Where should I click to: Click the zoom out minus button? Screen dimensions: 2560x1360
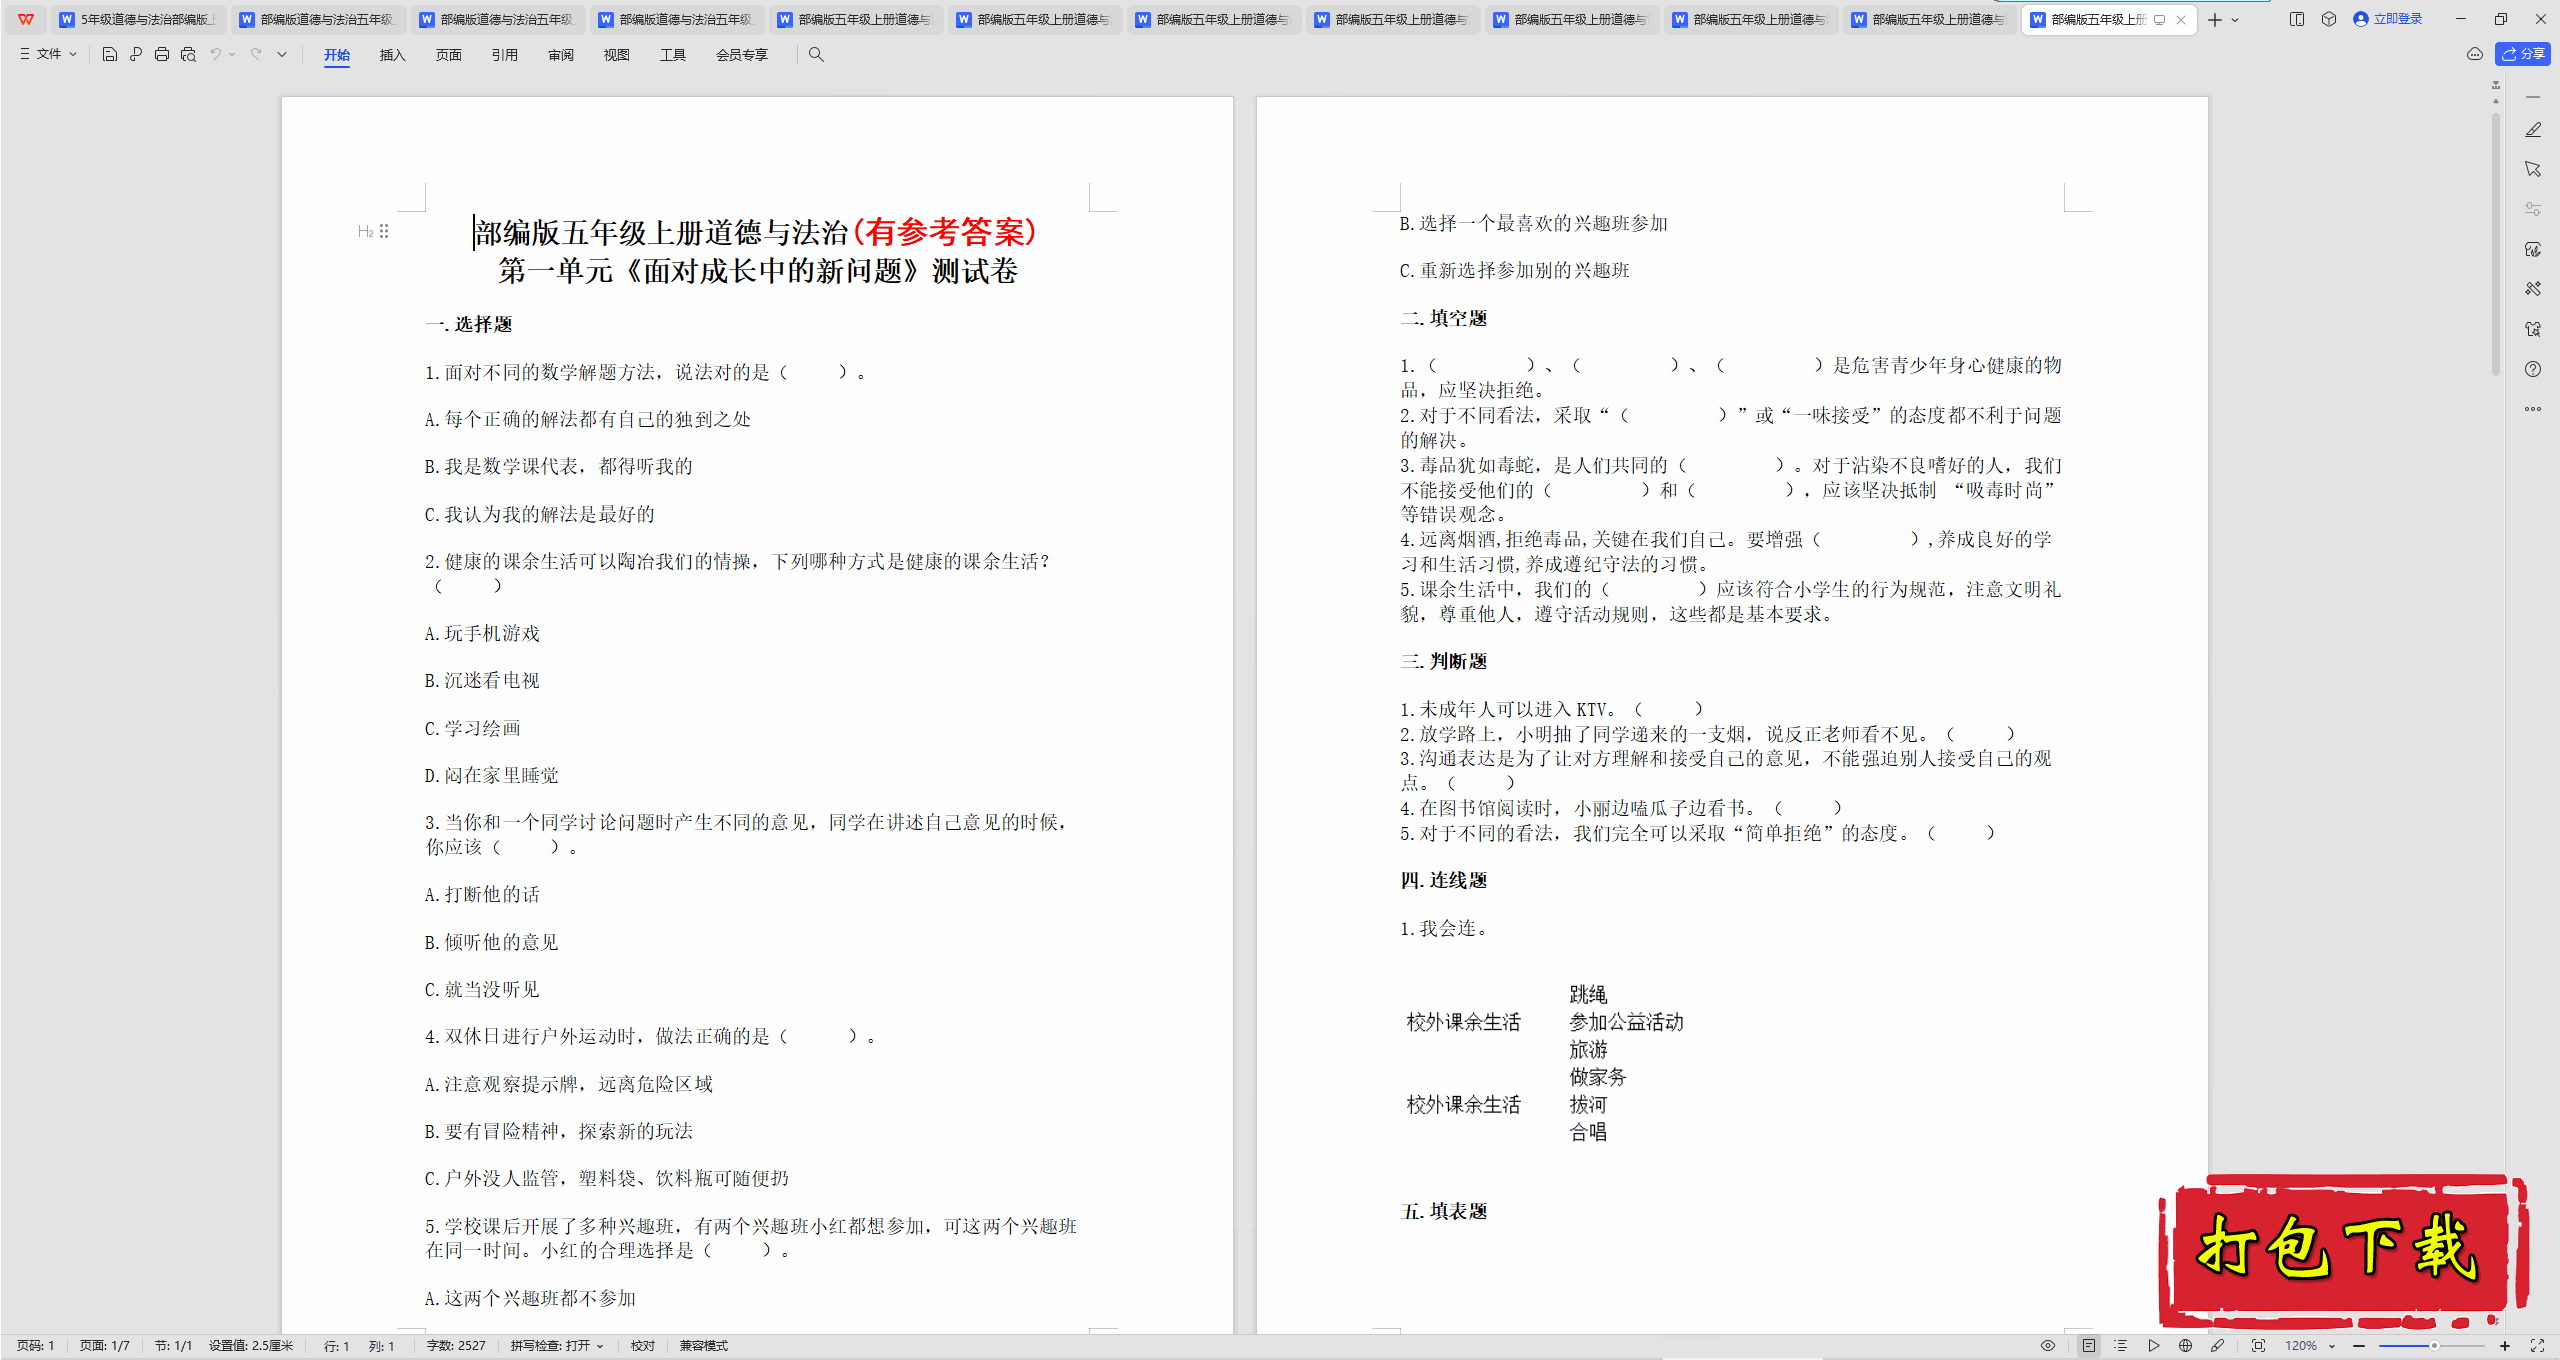[2359, 1346]
